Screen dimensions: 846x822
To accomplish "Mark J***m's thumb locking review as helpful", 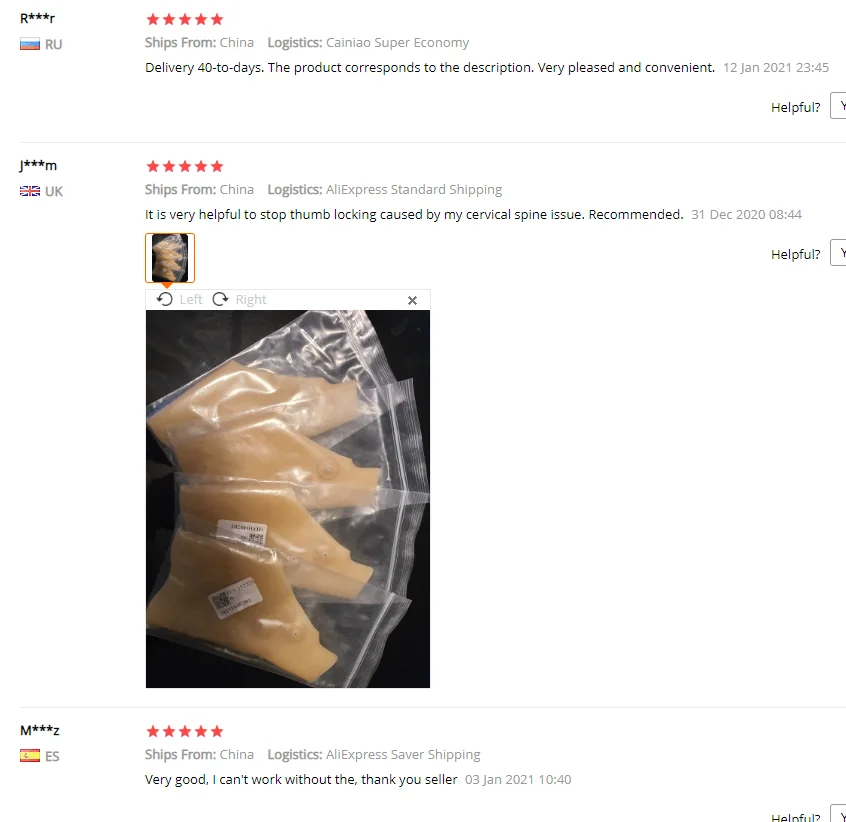I will (838, 252).
